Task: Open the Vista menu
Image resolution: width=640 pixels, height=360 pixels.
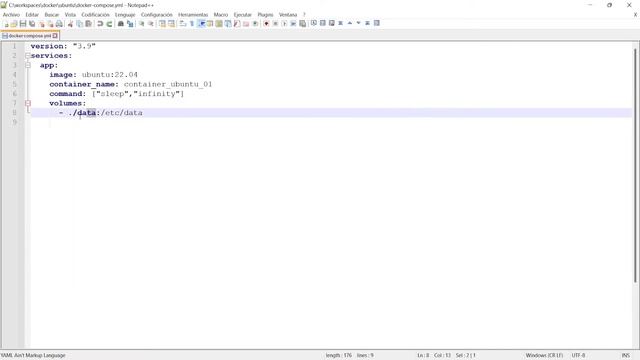Action: pyautogui.click(x=70, y=15)
